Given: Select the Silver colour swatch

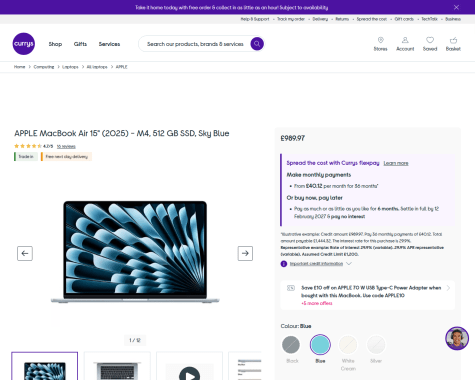Looking at the screenshot, I should 376,345.
